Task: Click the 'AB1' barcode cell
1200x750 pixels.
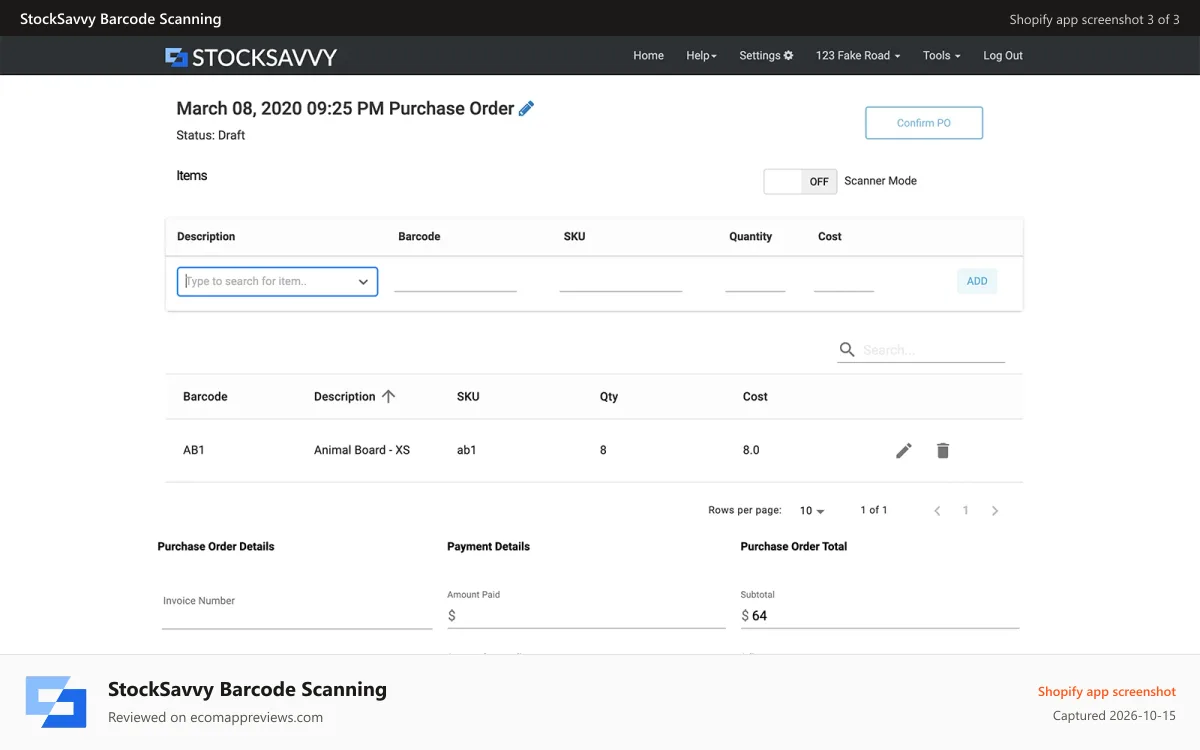Action: click(x=194, y=450)
